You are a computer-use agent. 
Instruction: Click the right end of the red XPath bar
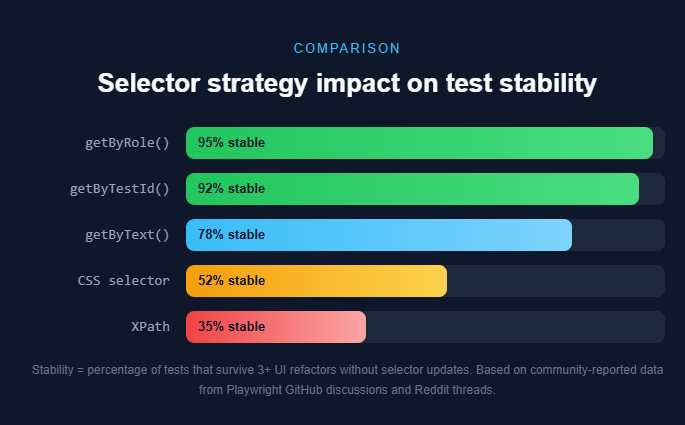coord(359,327)
